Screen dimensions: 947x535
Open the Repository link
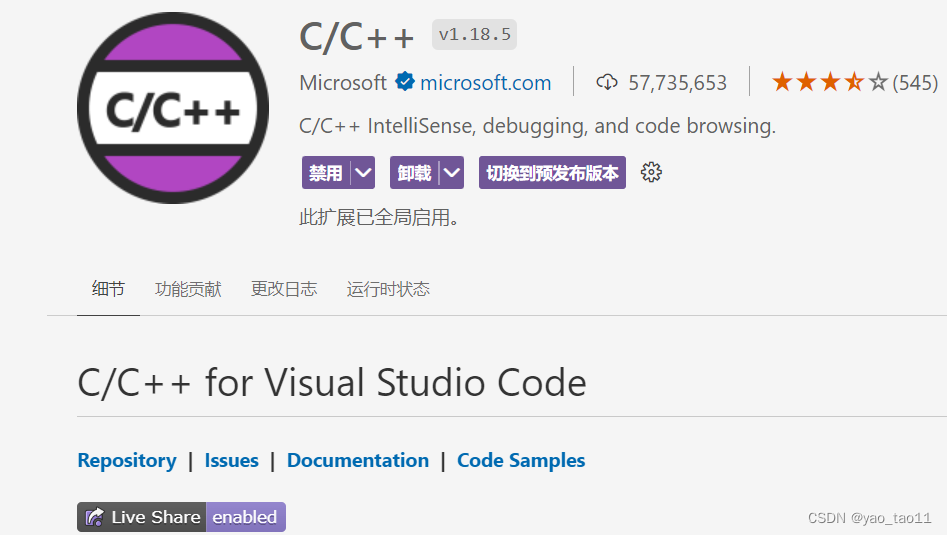127,461
